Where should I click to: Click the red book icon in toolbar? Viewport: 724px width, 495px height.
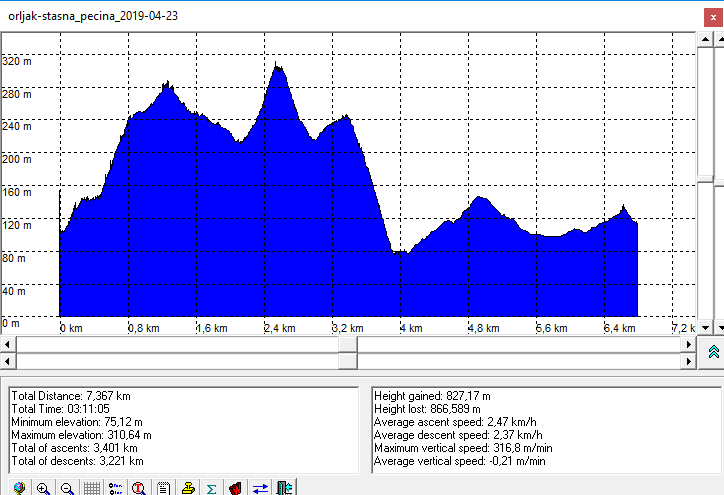point(236,488)
